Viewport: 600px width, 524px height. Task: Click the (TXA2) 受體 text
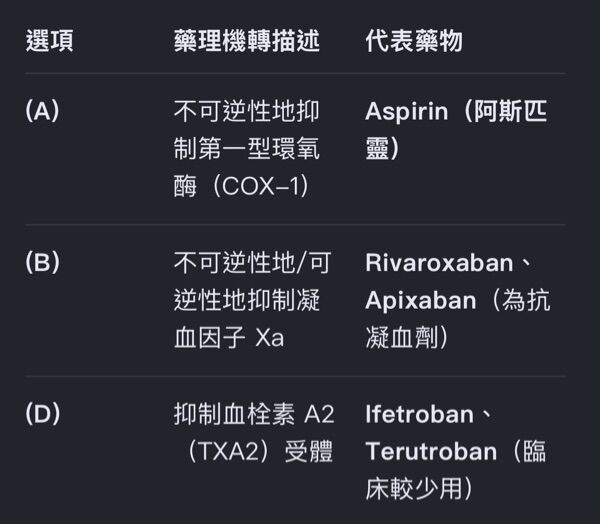click(x=259, y=452)
